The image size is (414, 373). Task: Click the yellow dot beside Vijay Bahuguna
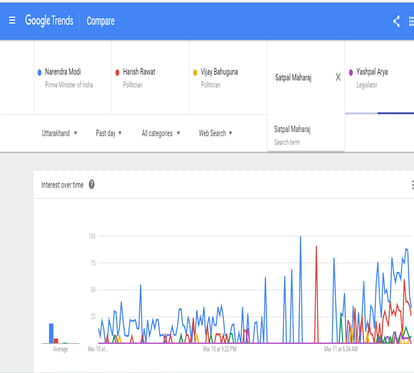pyautogui.click(x=195, y=72)
